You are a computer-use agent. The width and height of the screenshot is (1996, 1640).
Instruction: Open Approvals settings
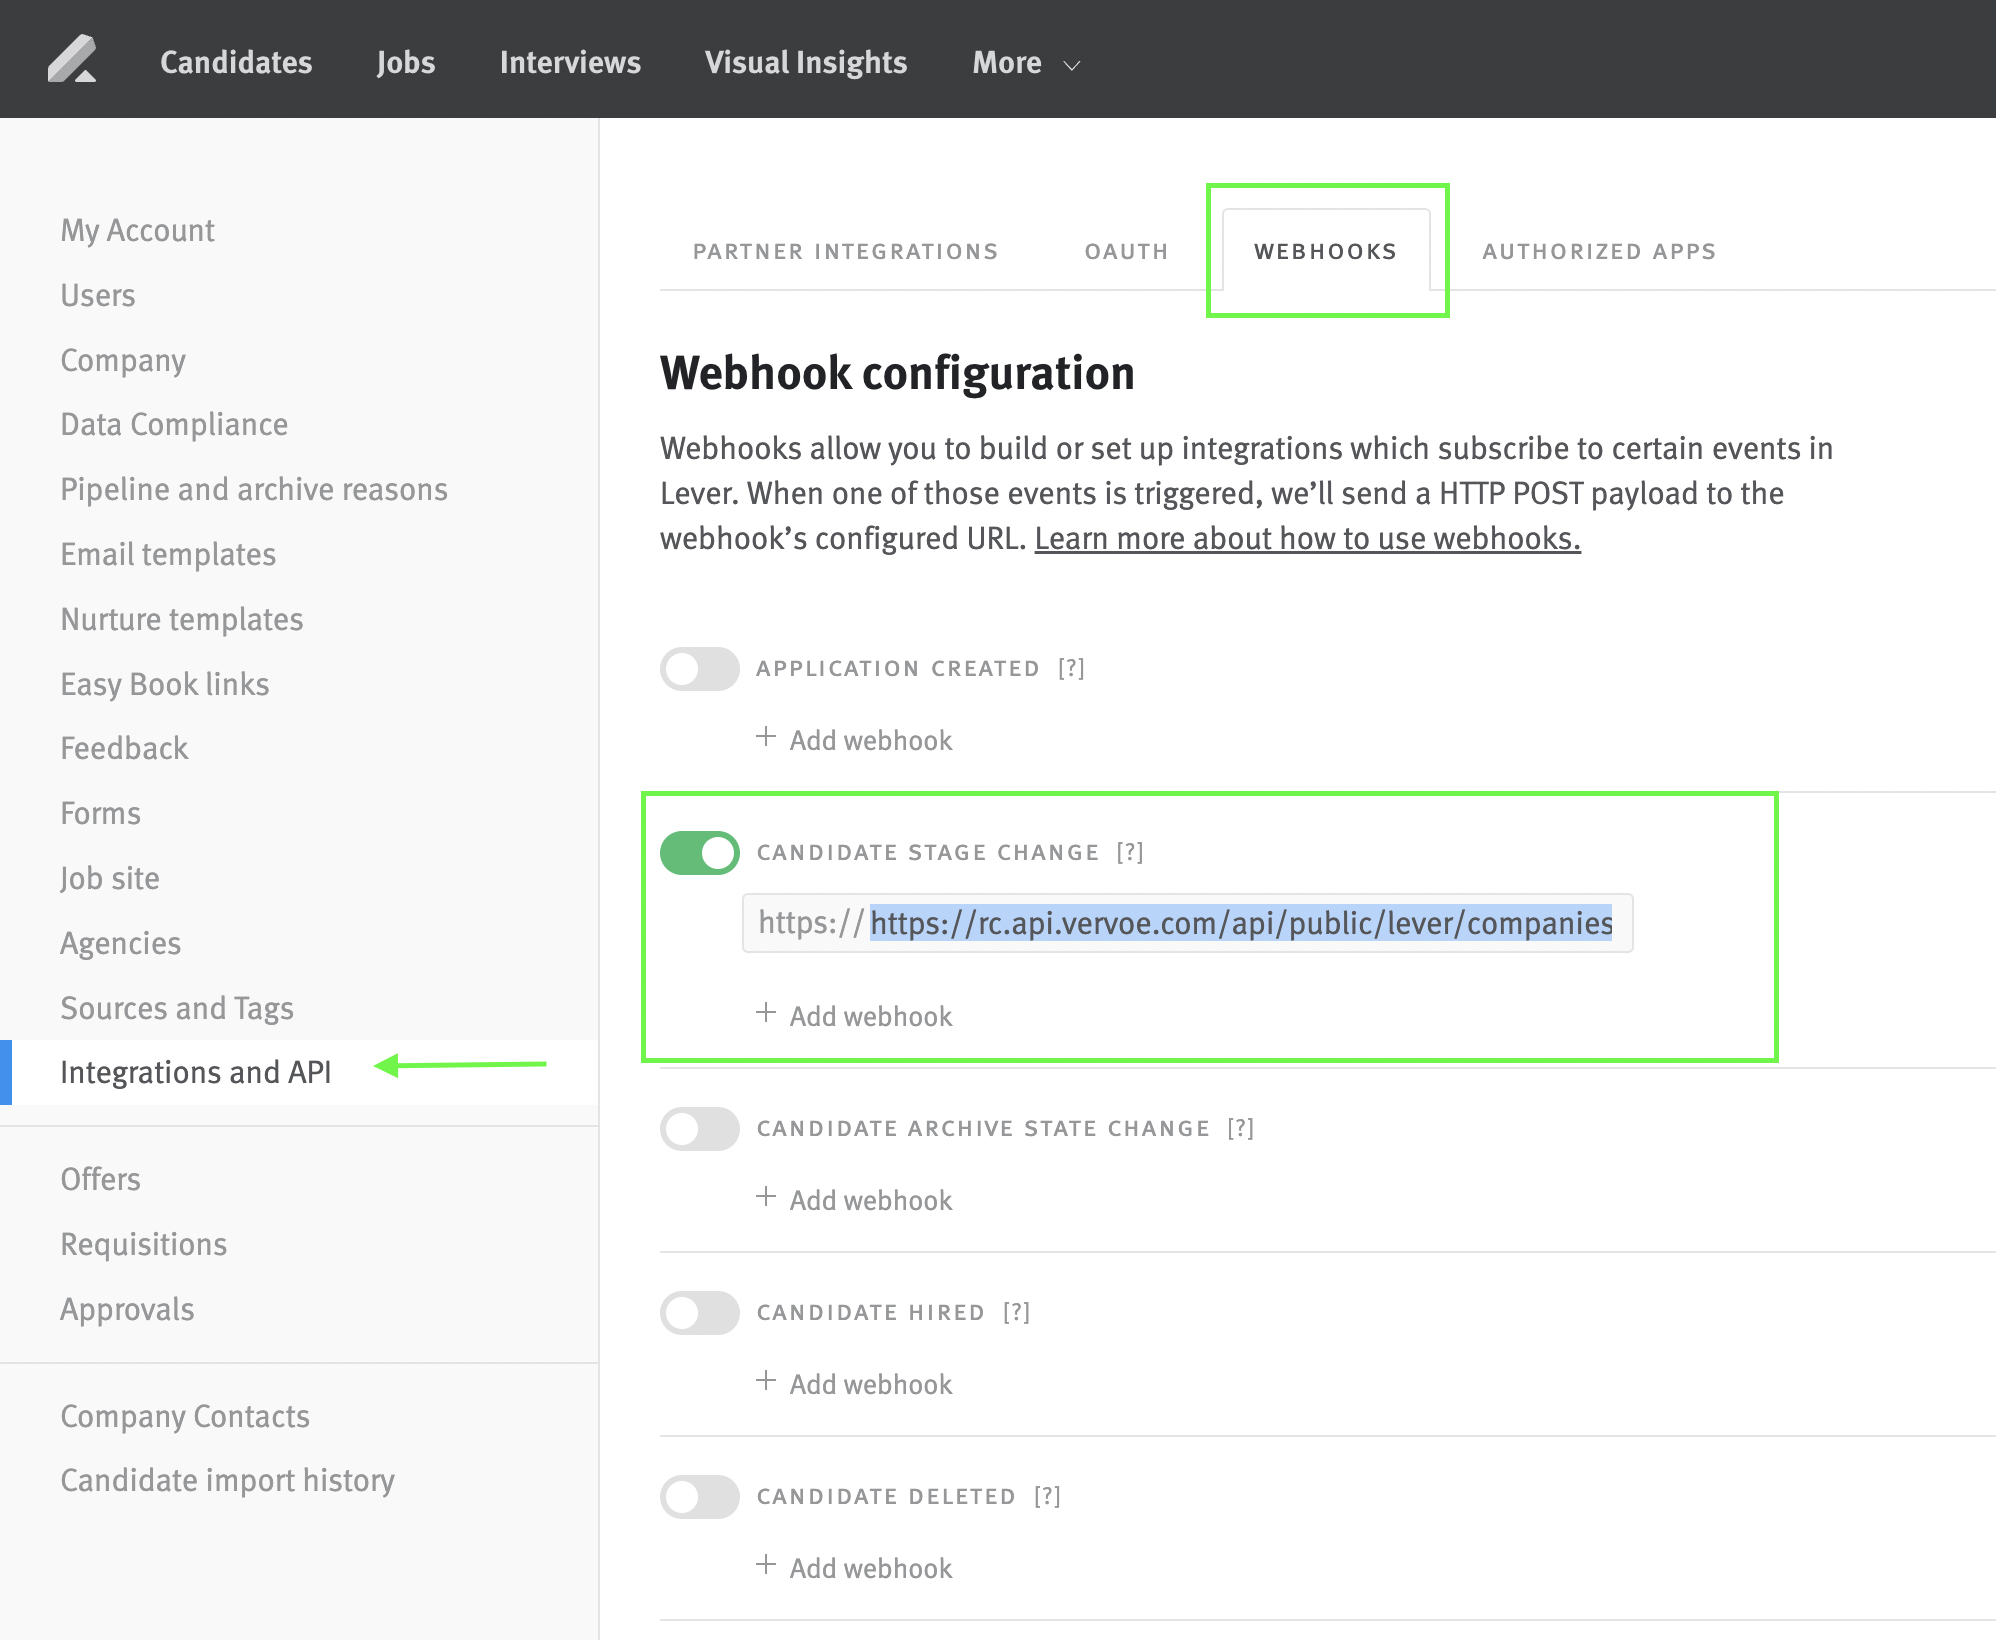pyautogui.click(x=127, y=1309)
